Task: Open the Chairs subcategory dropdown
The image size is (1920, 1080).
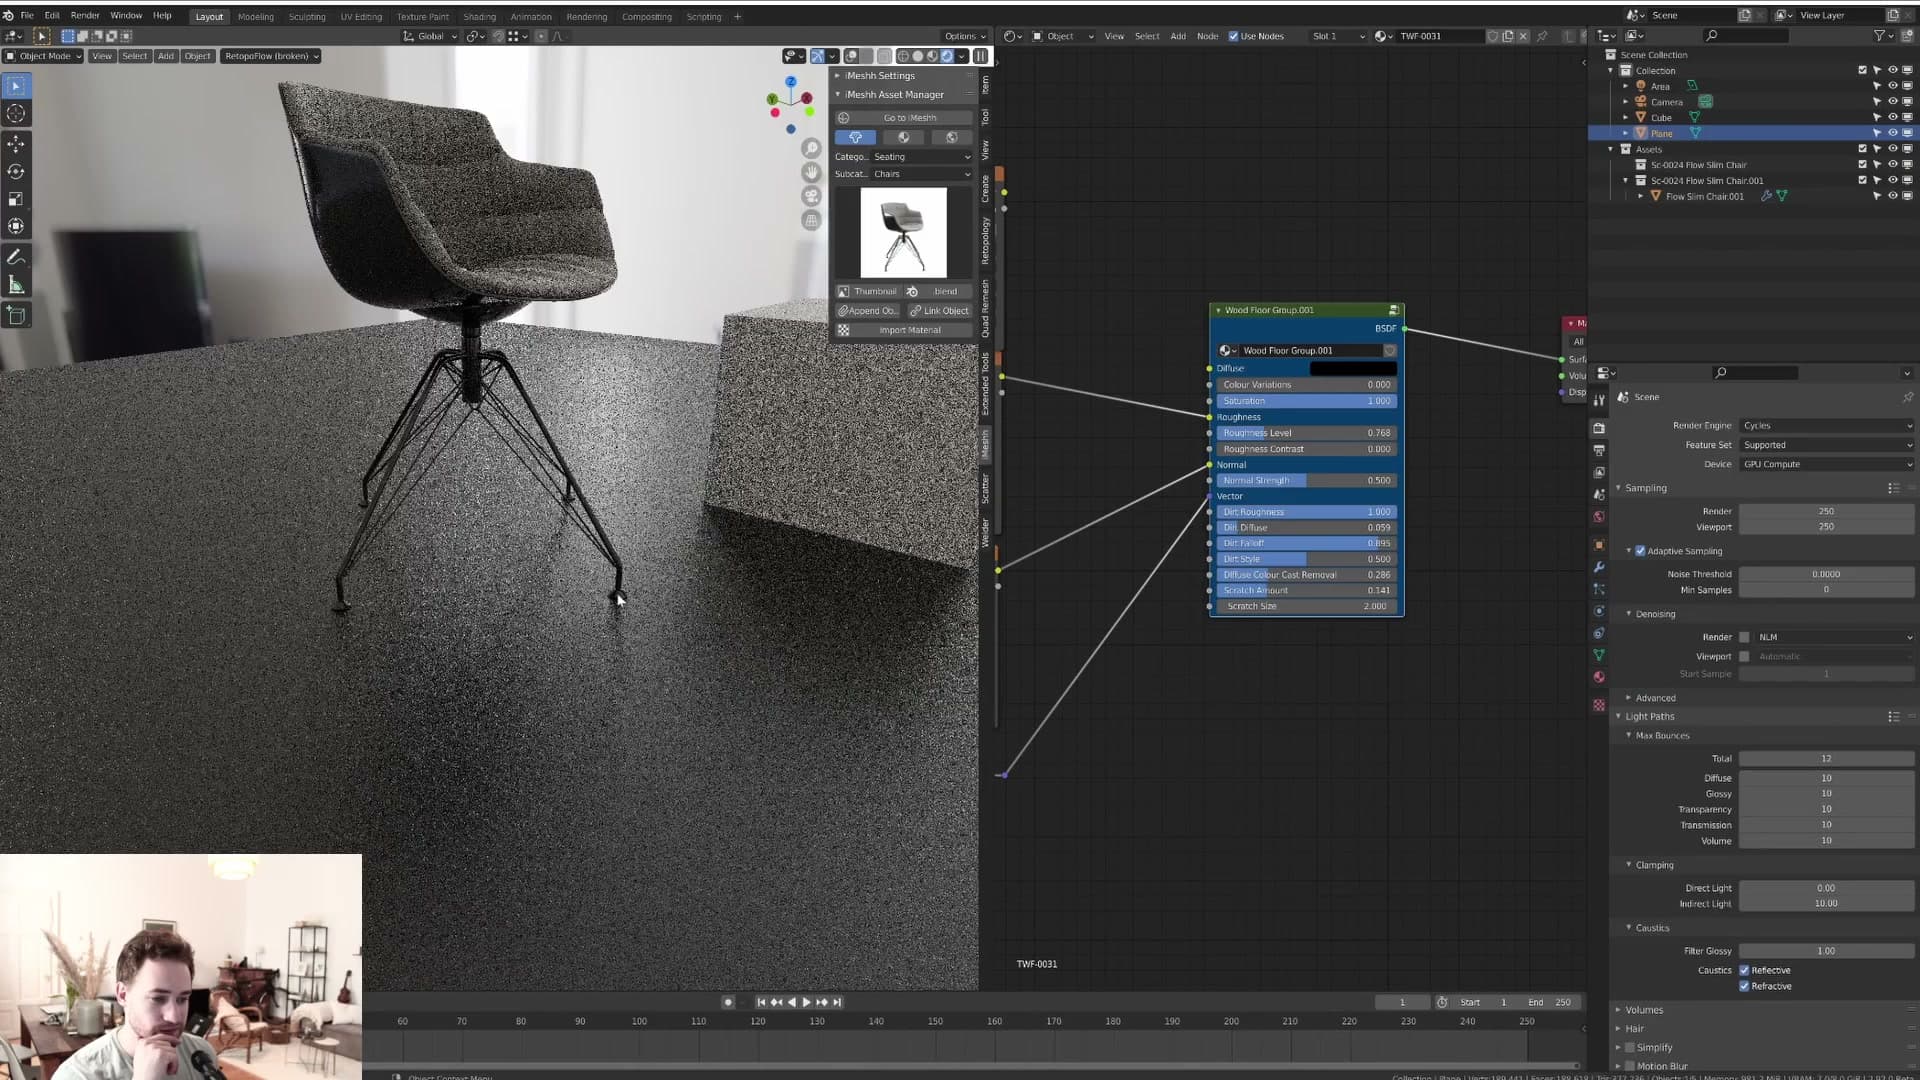Action: tap(922, 174)
